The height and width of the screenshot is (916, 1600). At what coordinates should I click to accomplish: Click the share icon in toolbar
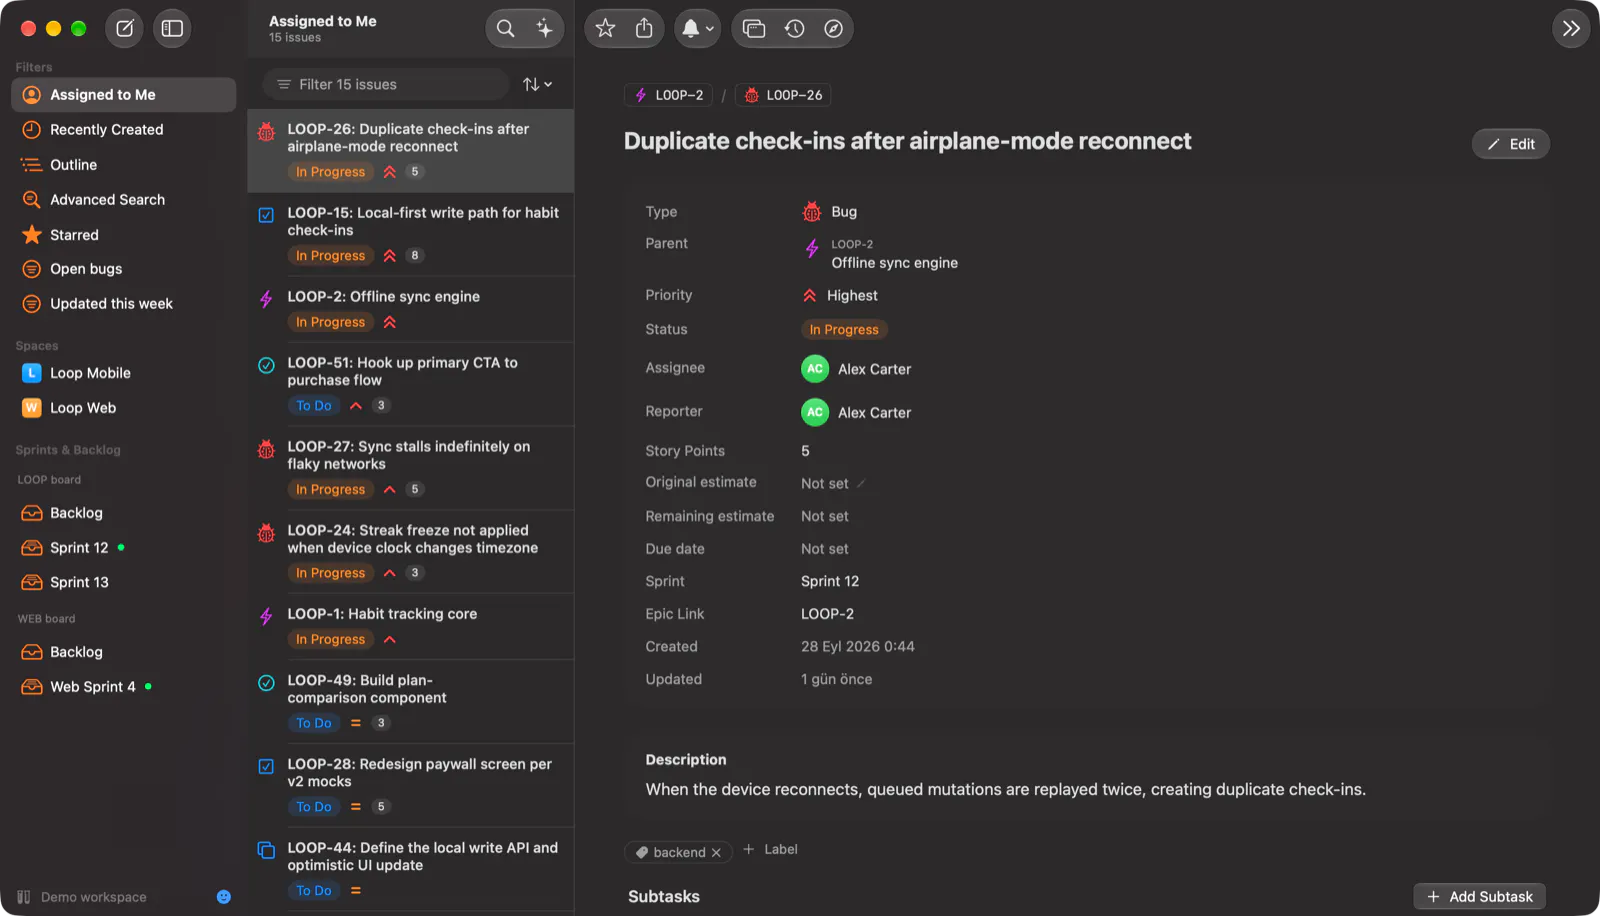coord(644,28)
